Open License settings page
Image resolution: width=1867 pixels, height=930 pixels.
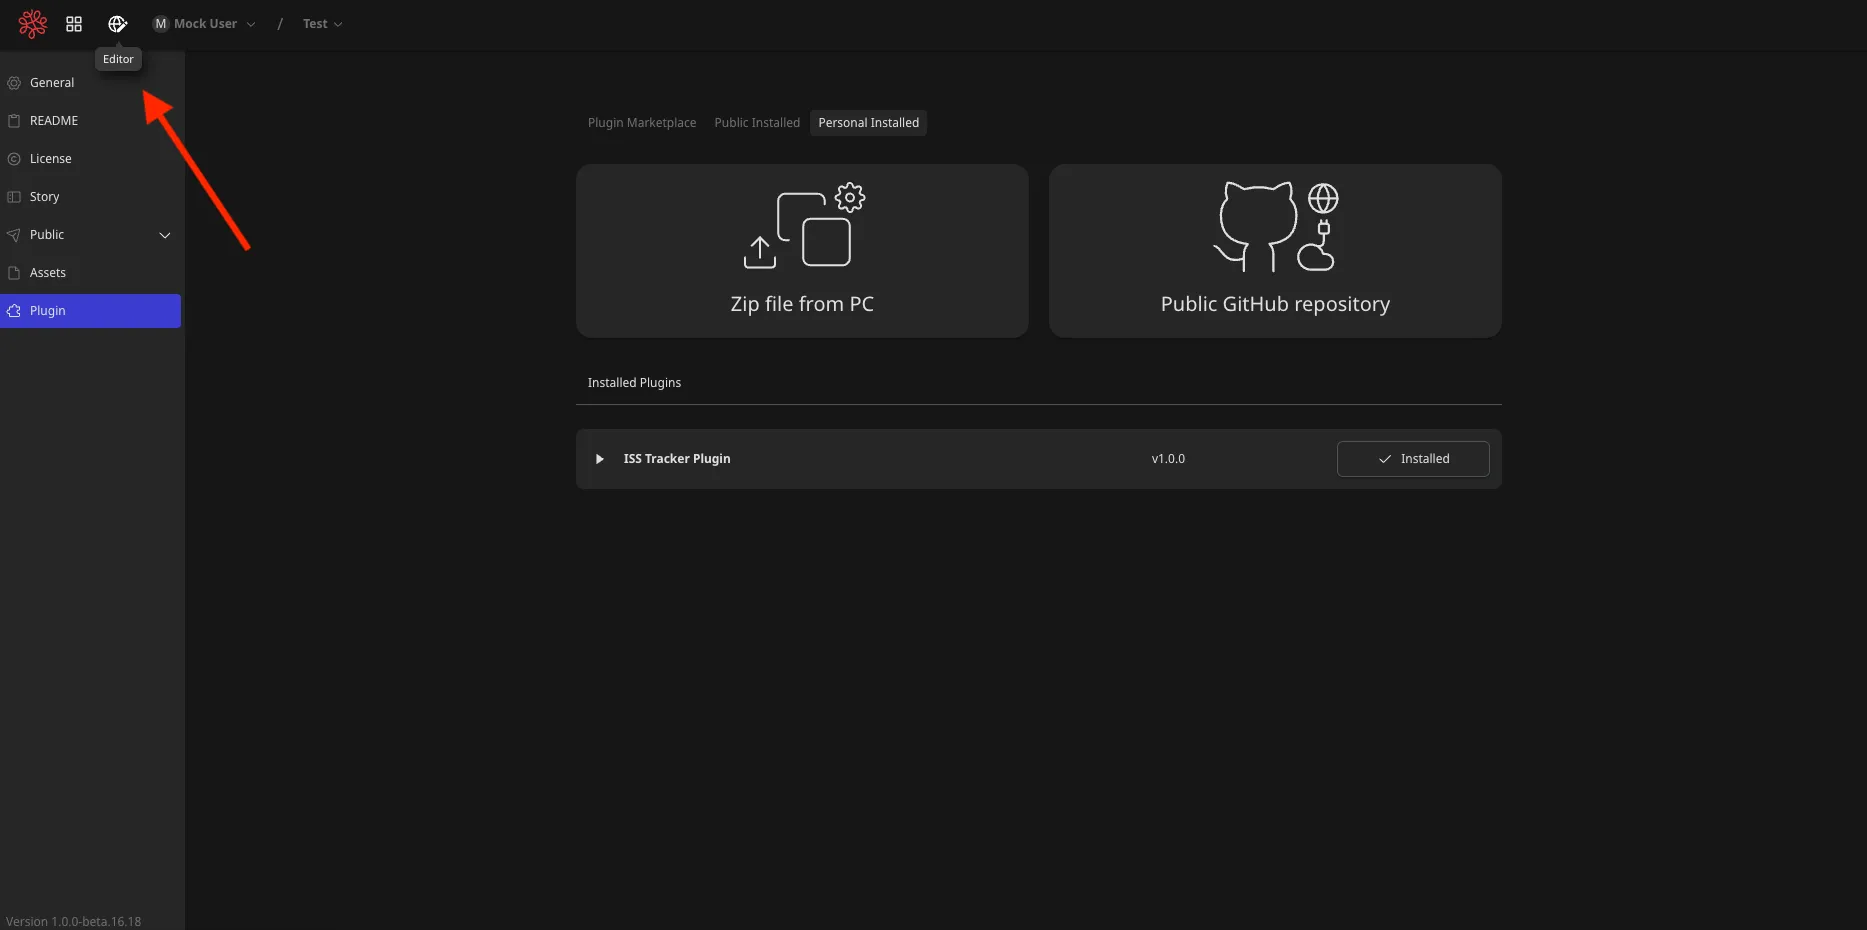point(91,159)
